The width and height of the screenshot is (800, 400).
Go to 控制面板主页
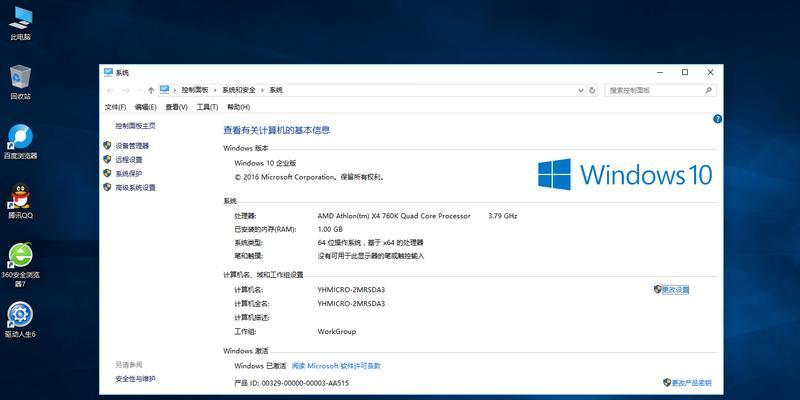coord(135,126)
